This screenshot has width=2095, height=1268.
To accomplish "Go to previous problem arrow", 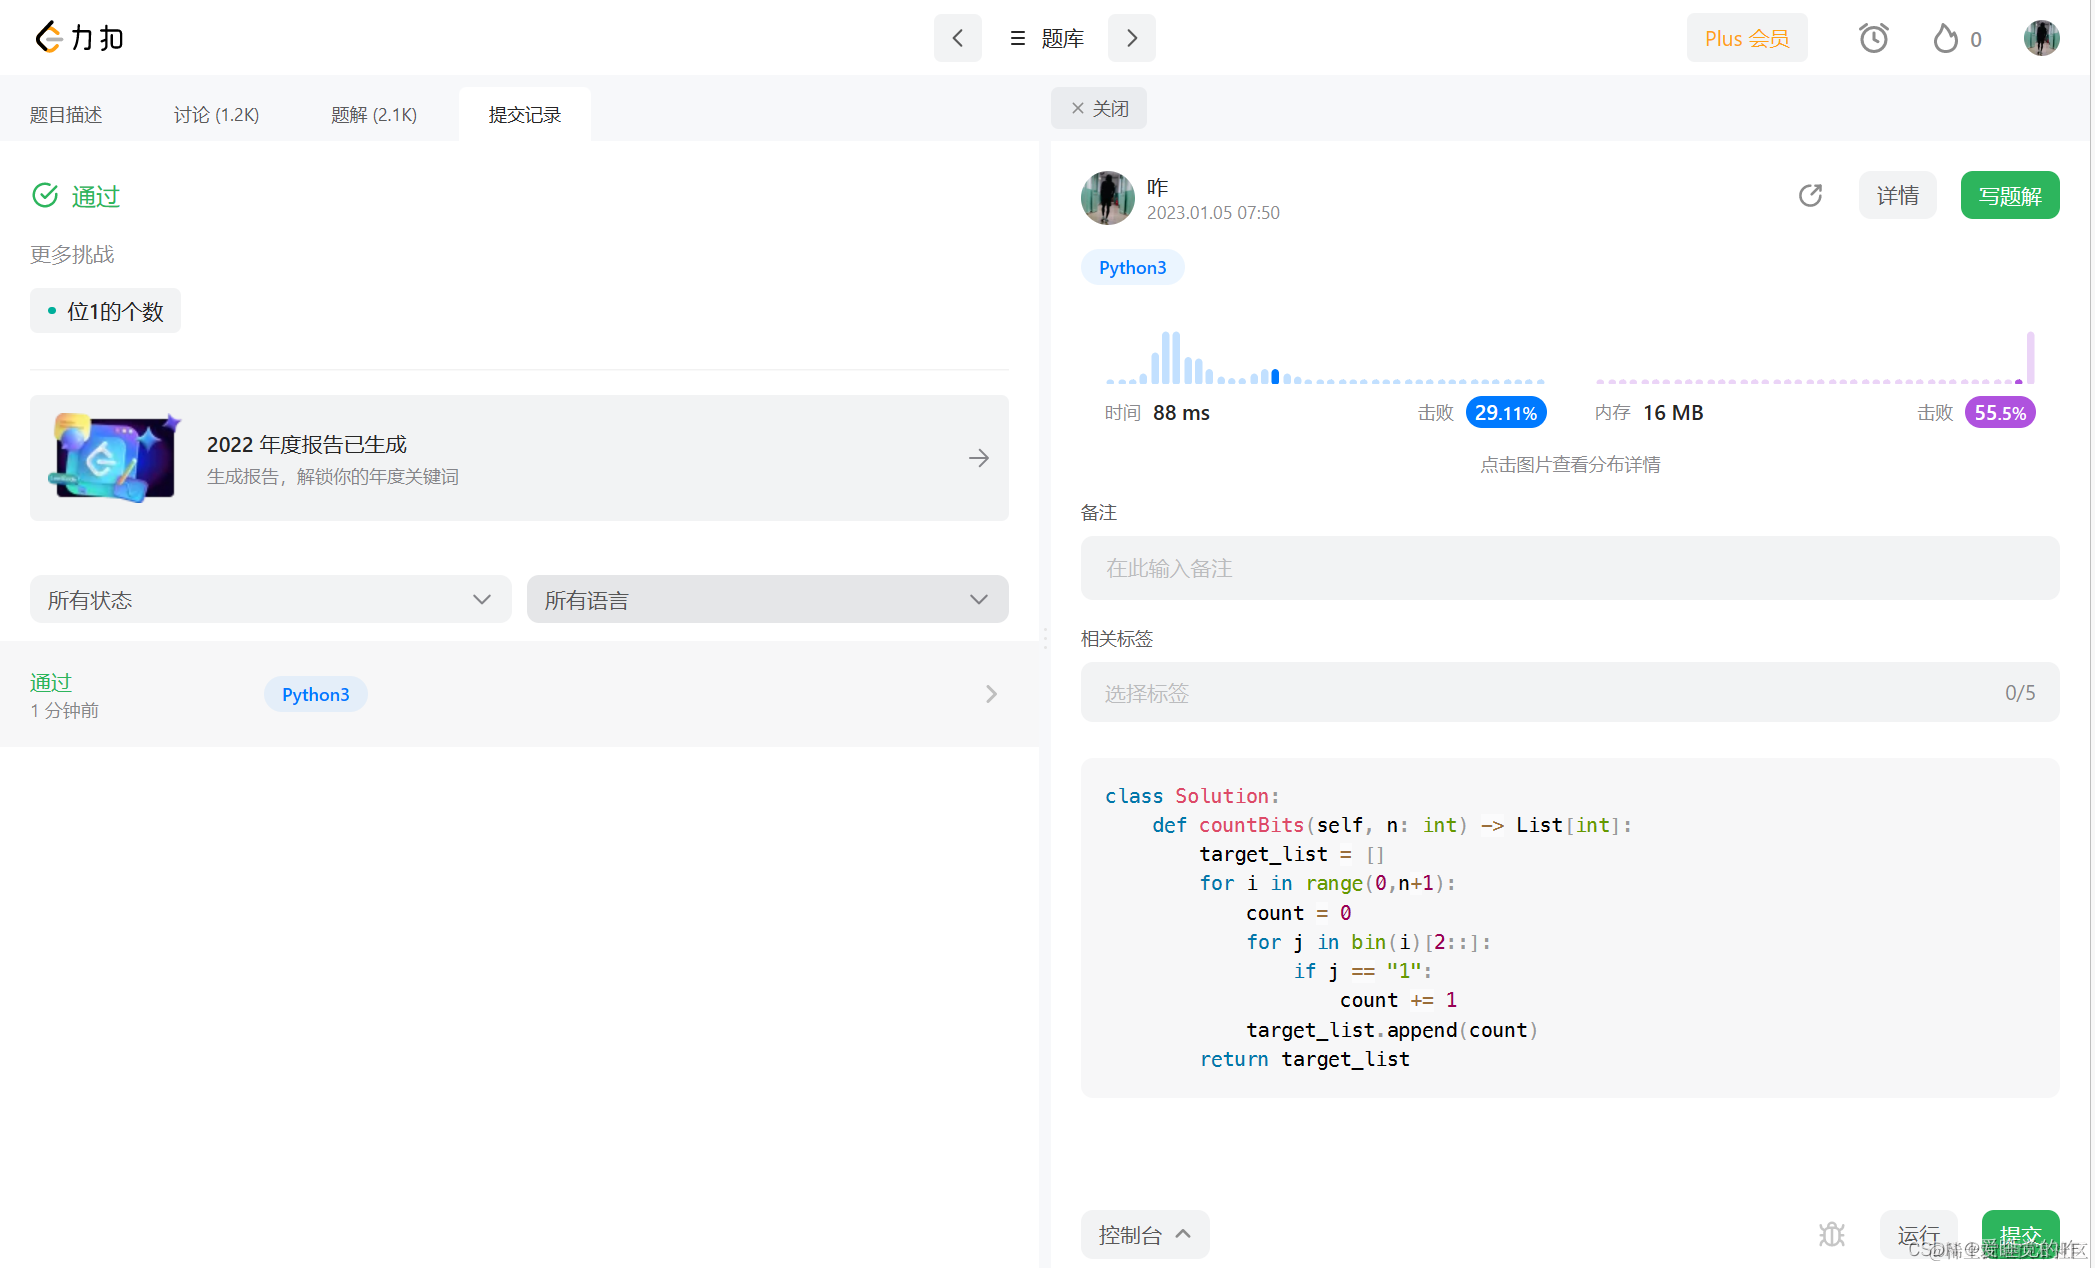I will coord(957,38).
